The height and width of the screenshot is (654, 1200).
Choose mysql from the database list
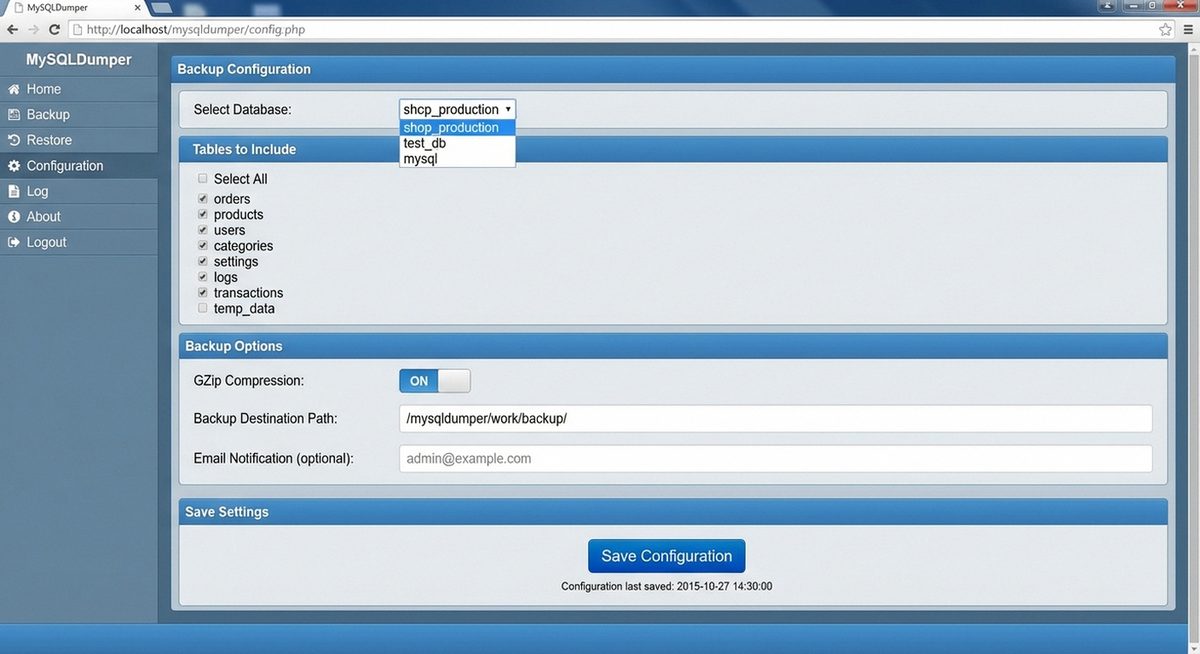[458, 159]
